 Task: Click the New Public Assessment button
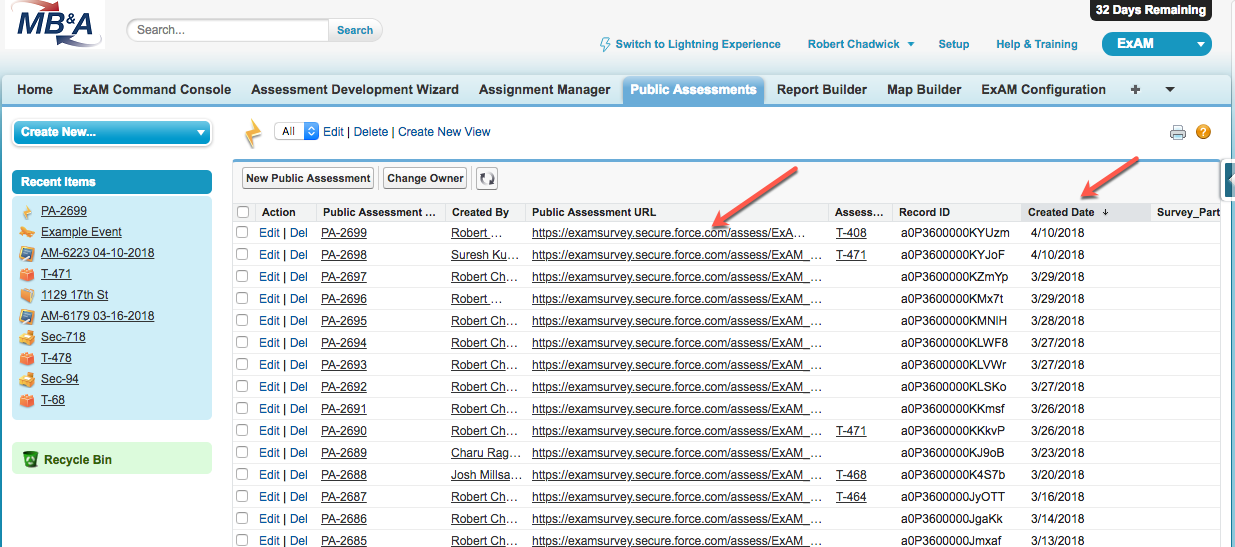point(308,179)
